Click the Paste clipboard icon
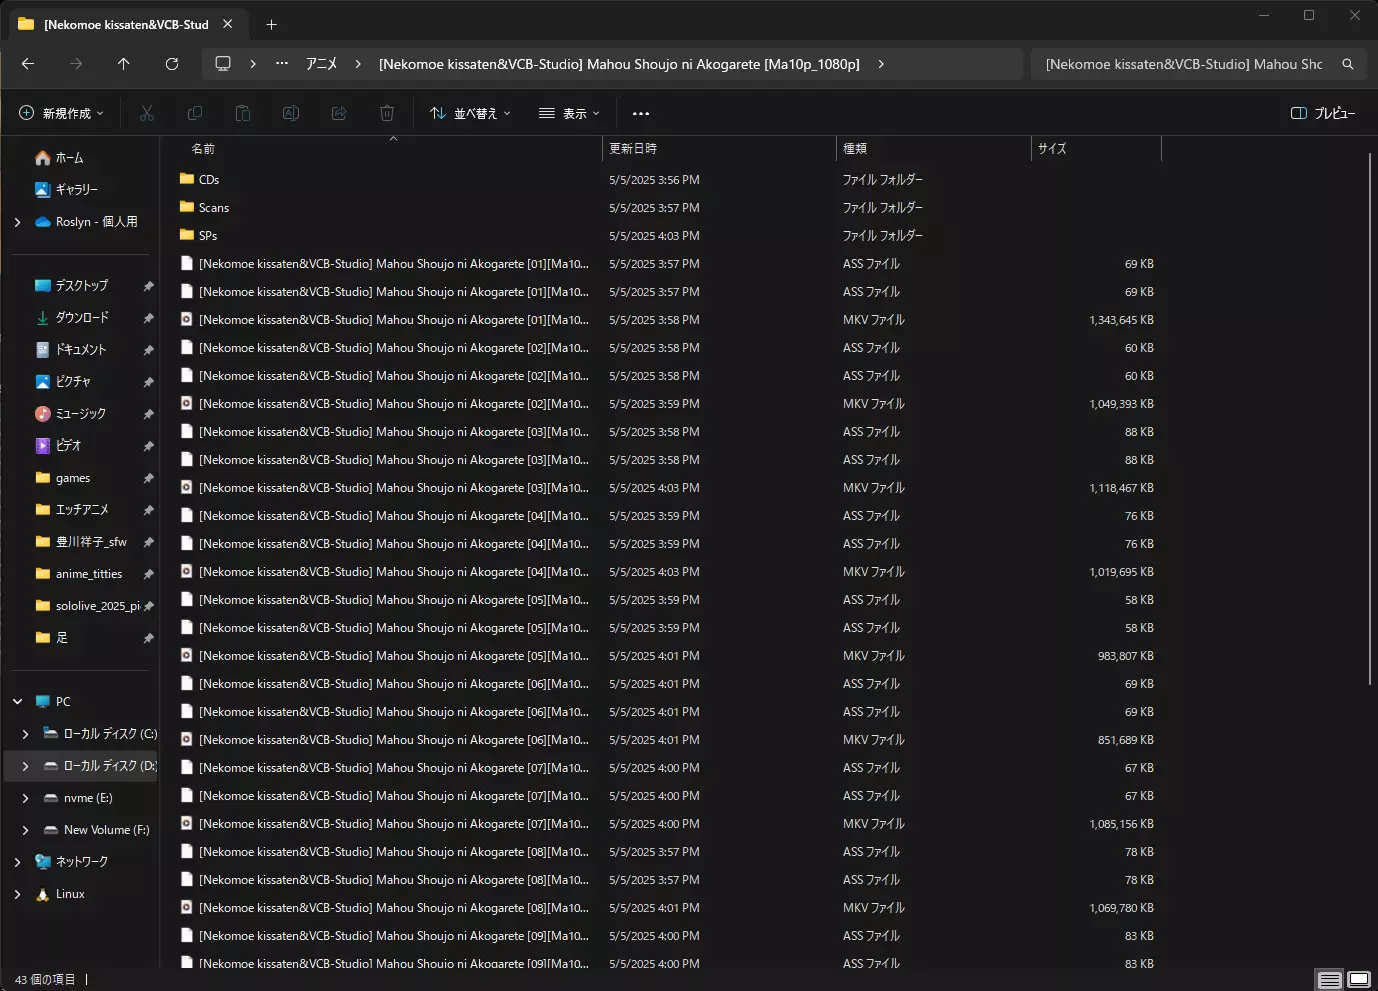 pyautogui.click(x=243, y=113)
